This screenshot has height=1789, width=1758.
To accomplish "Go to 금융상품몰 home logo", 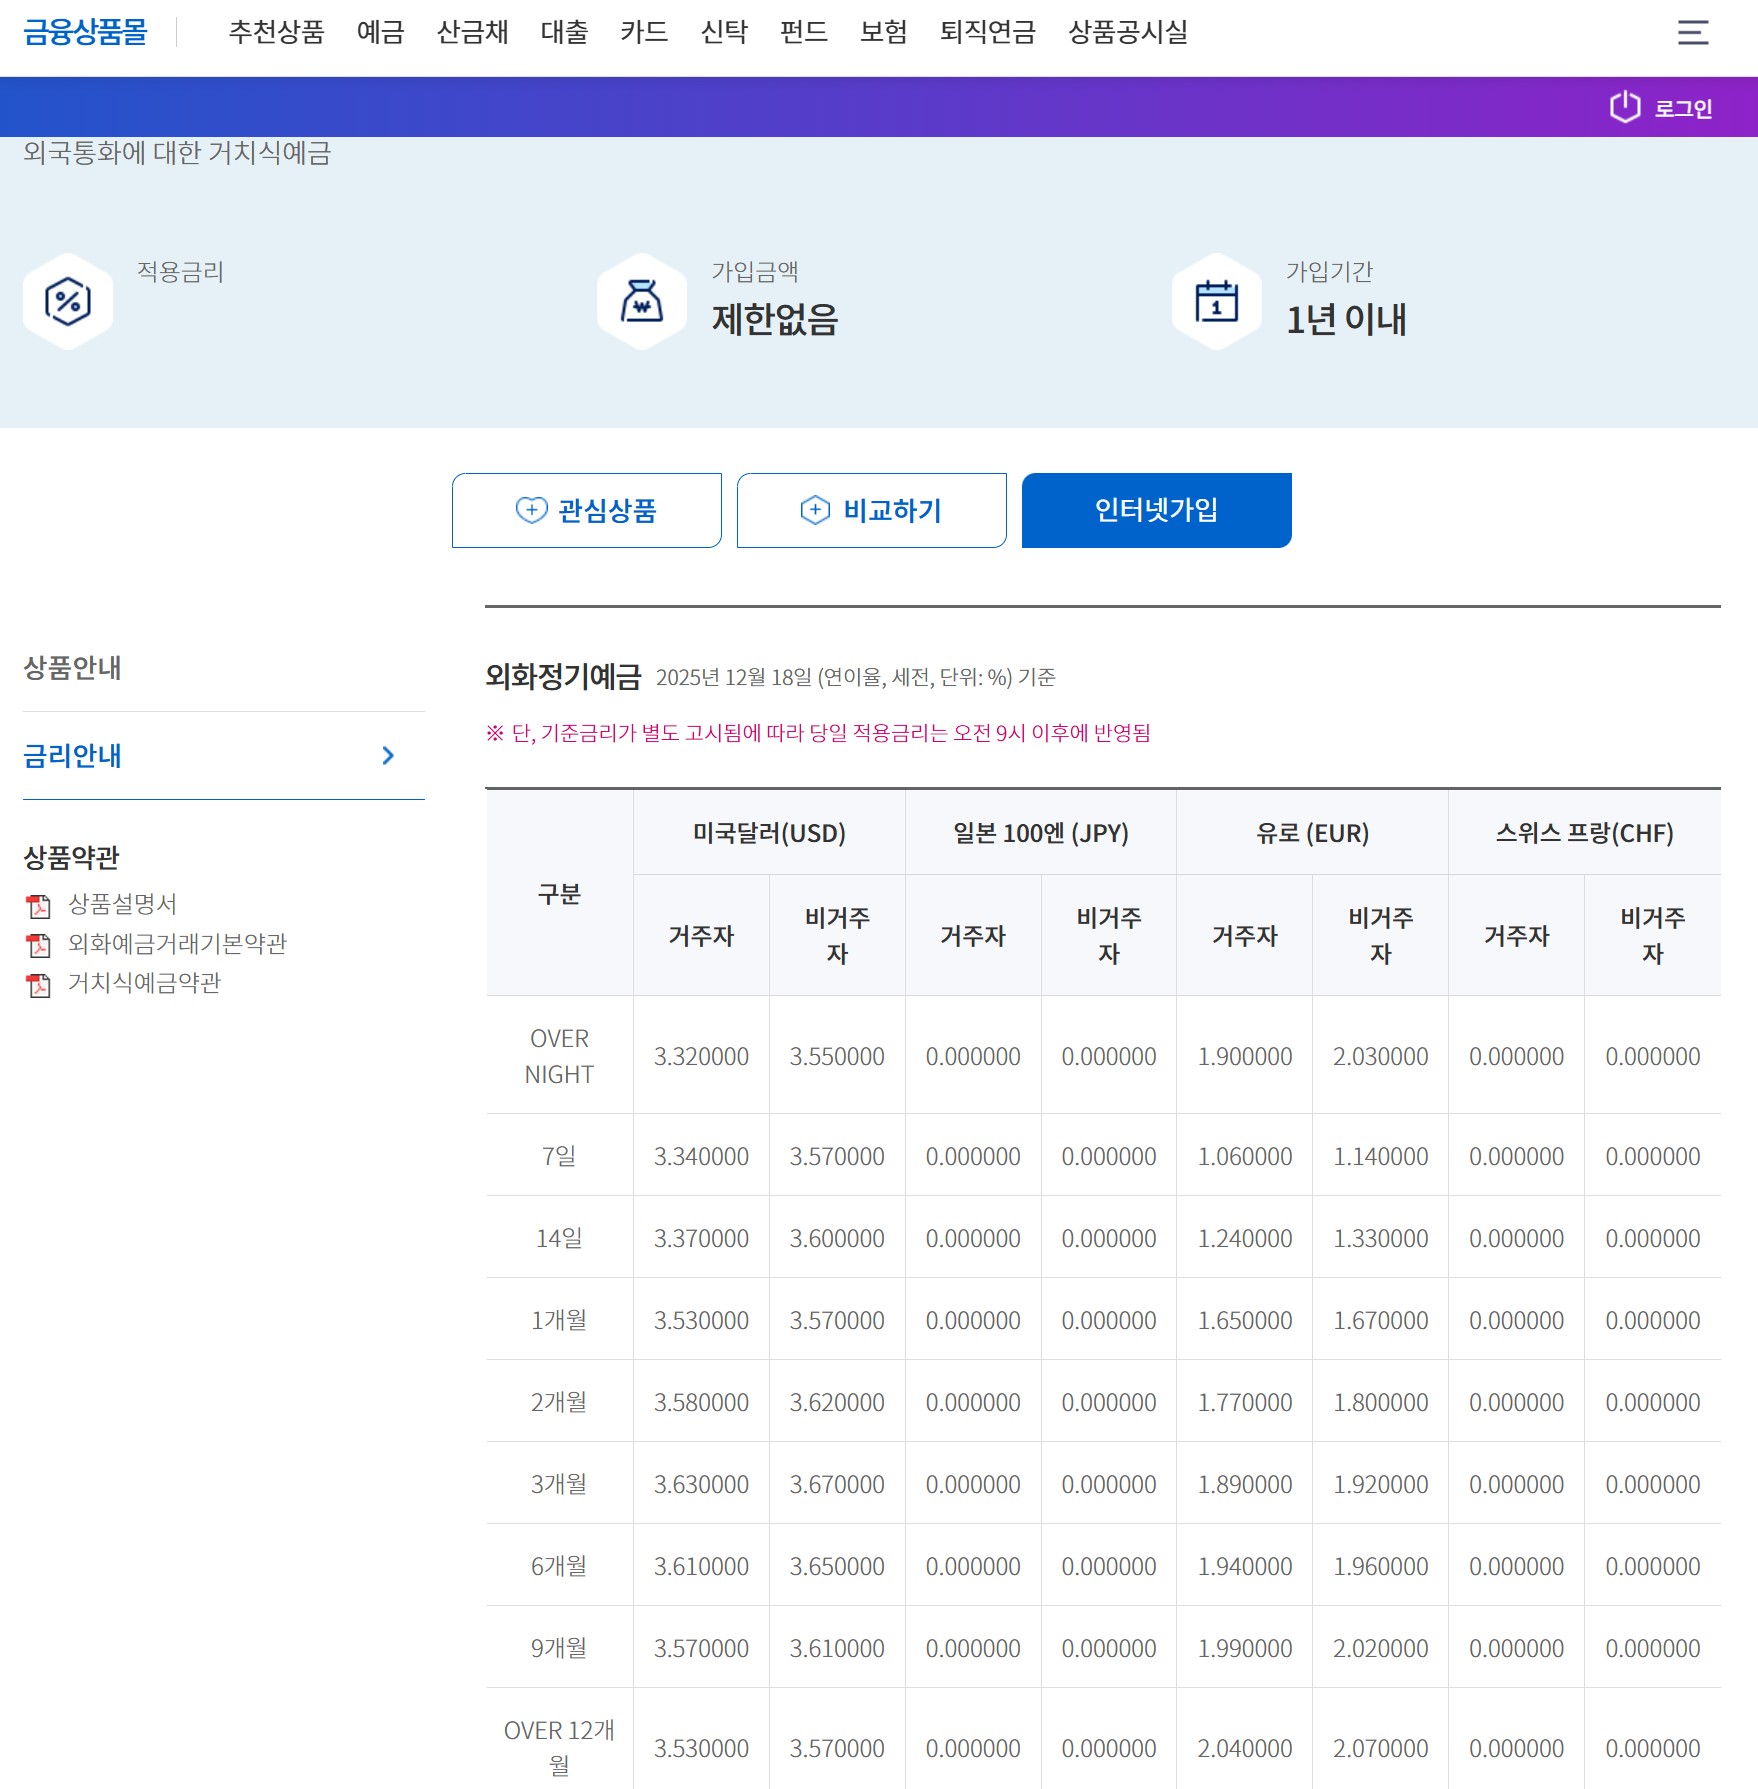I will pos(85,33).
